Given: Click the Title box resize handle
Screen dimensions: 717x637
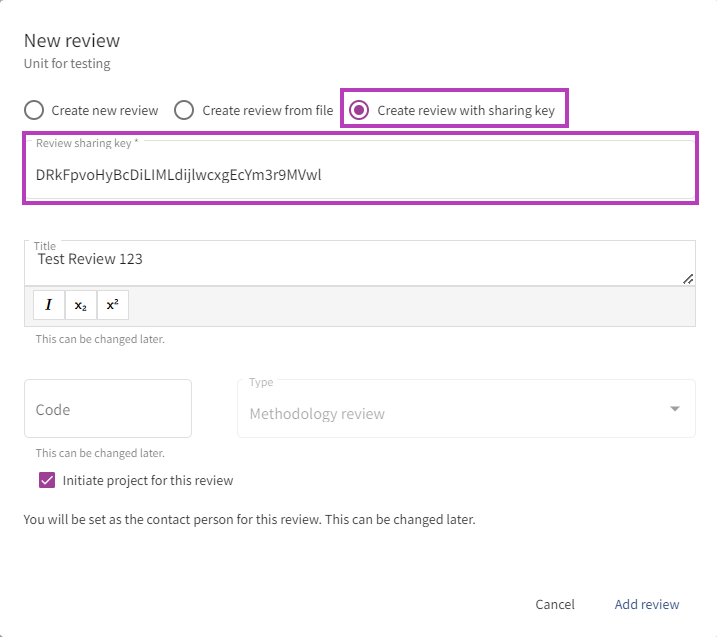Looking at the screenshot, I should (688, 279).
